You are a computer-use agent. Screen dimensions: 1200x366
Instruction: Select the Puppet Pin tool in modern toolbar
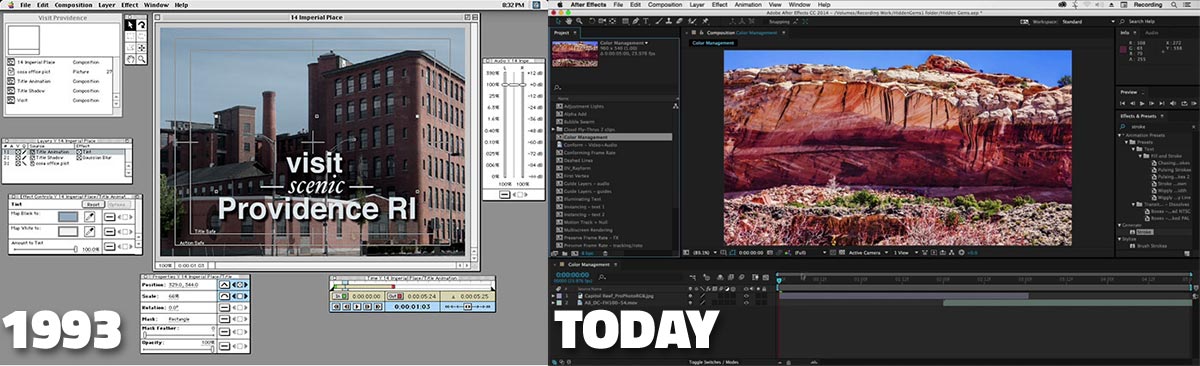click(x=705, y=21)
